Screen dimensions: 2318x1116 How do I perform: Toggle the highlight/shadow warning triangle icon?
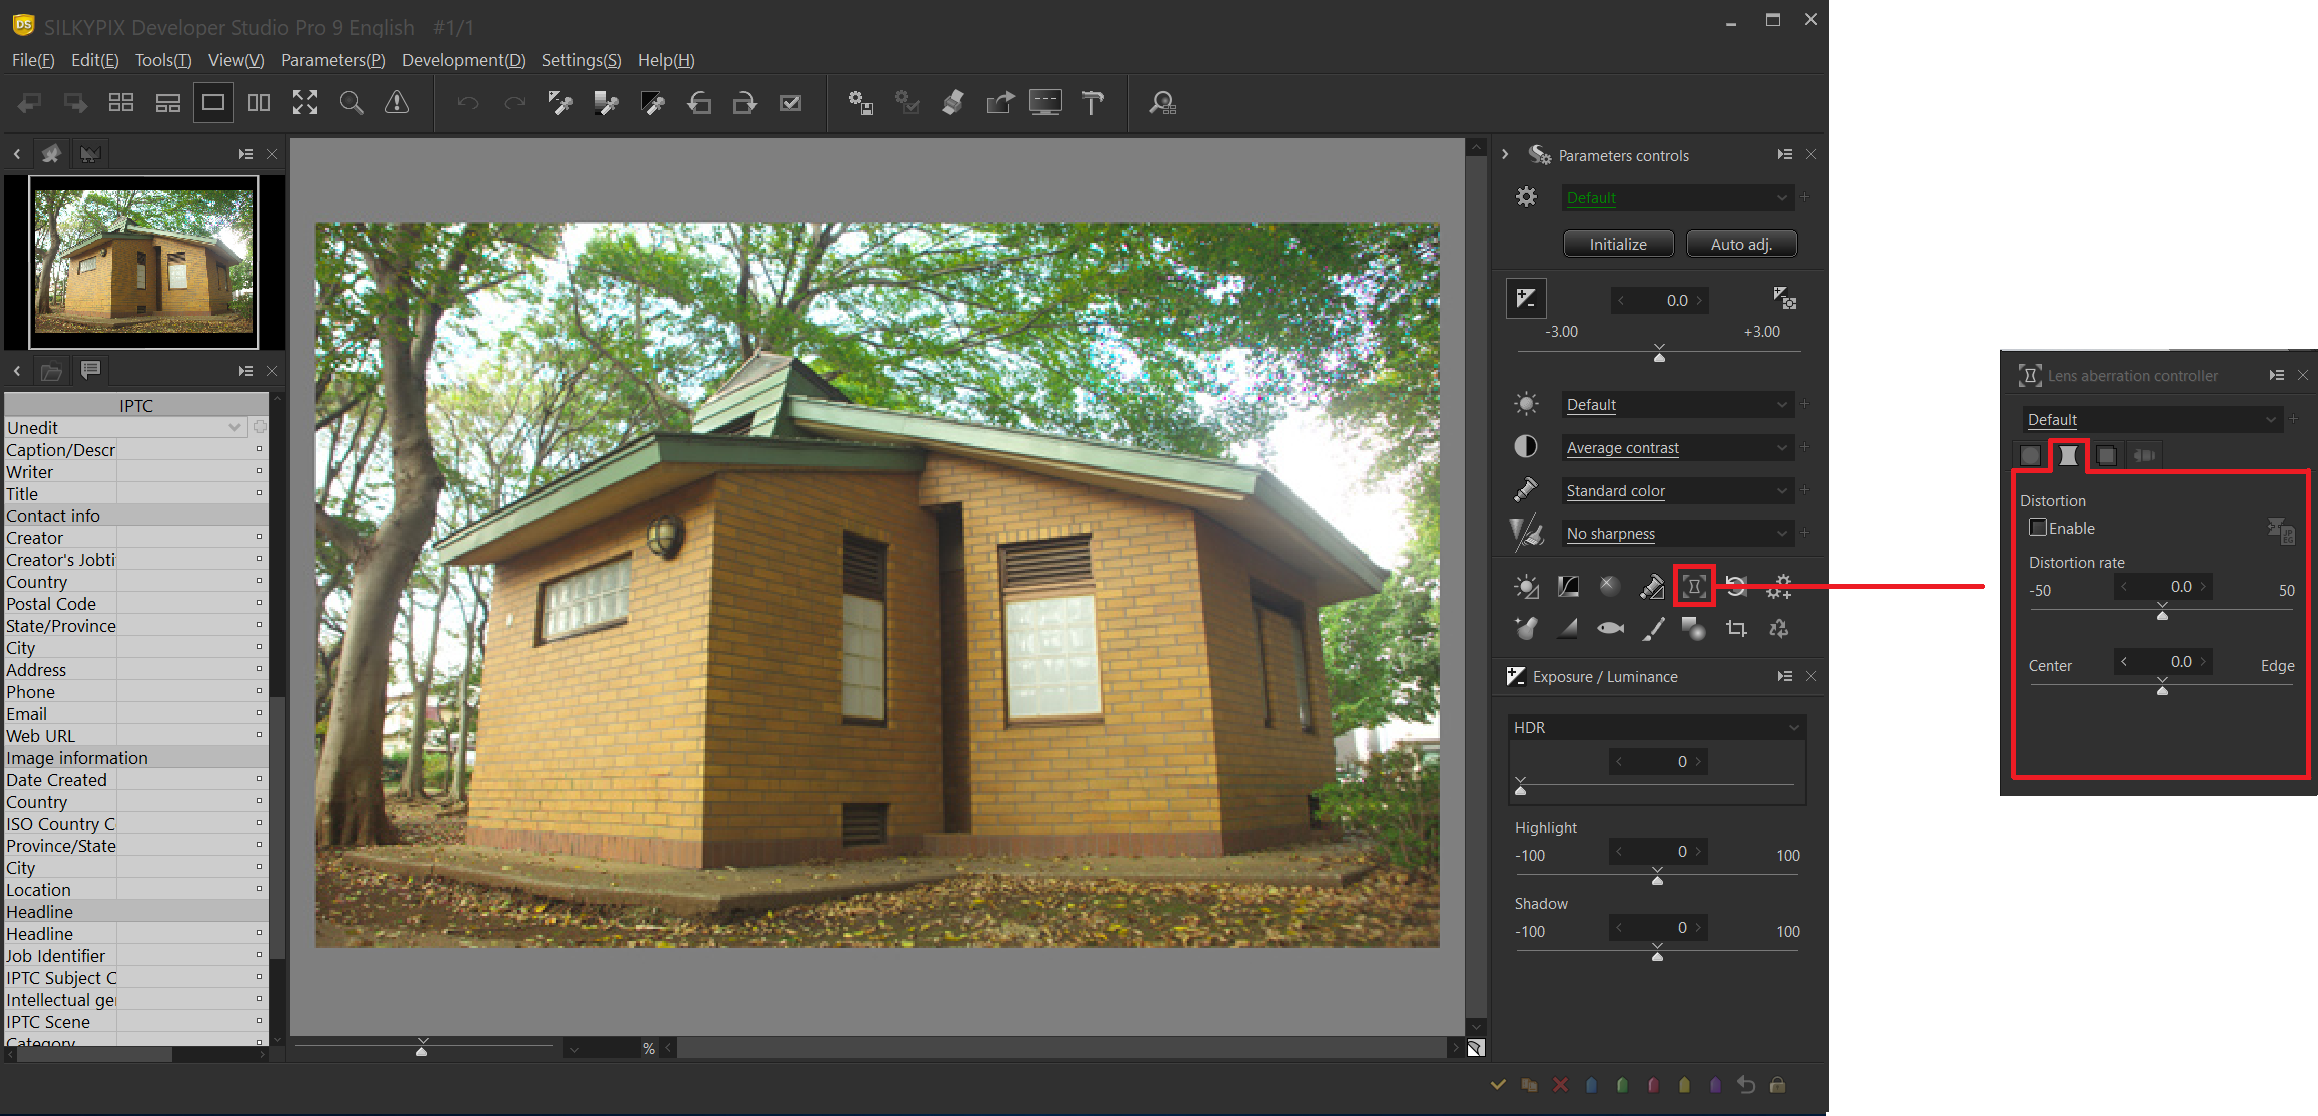coord(397,102)
